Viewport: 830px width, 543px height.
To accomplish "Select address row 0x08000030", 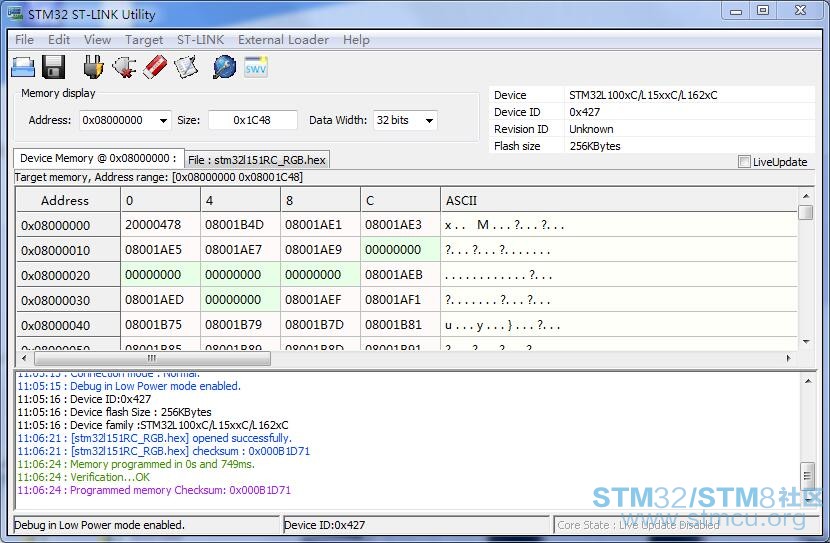I will tap(68, 300).
